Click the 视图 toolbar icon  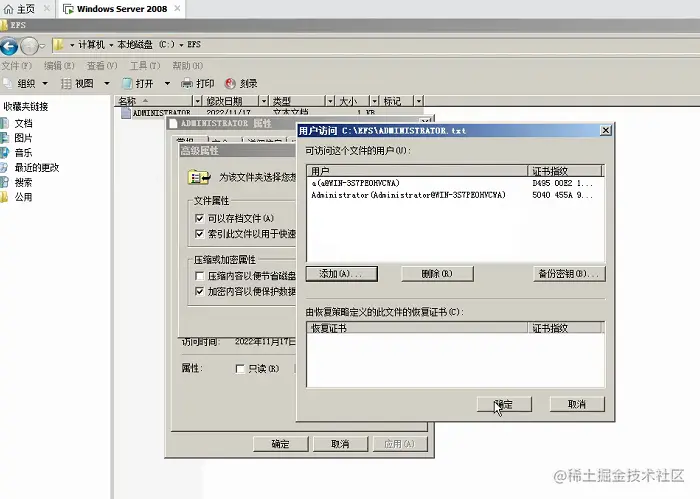[66, 83]
